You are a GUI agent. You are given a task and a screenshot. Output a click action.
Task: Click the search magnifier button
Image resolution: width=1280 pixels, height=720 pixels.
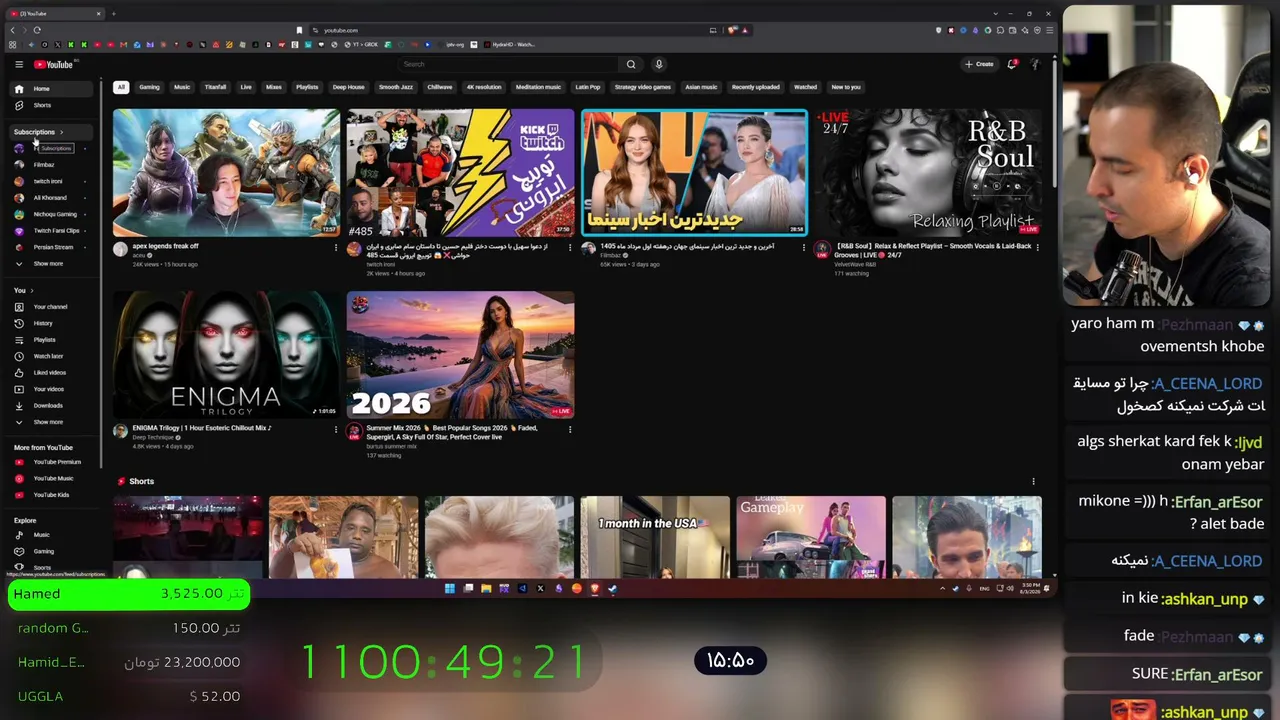[x=631, y=64]
